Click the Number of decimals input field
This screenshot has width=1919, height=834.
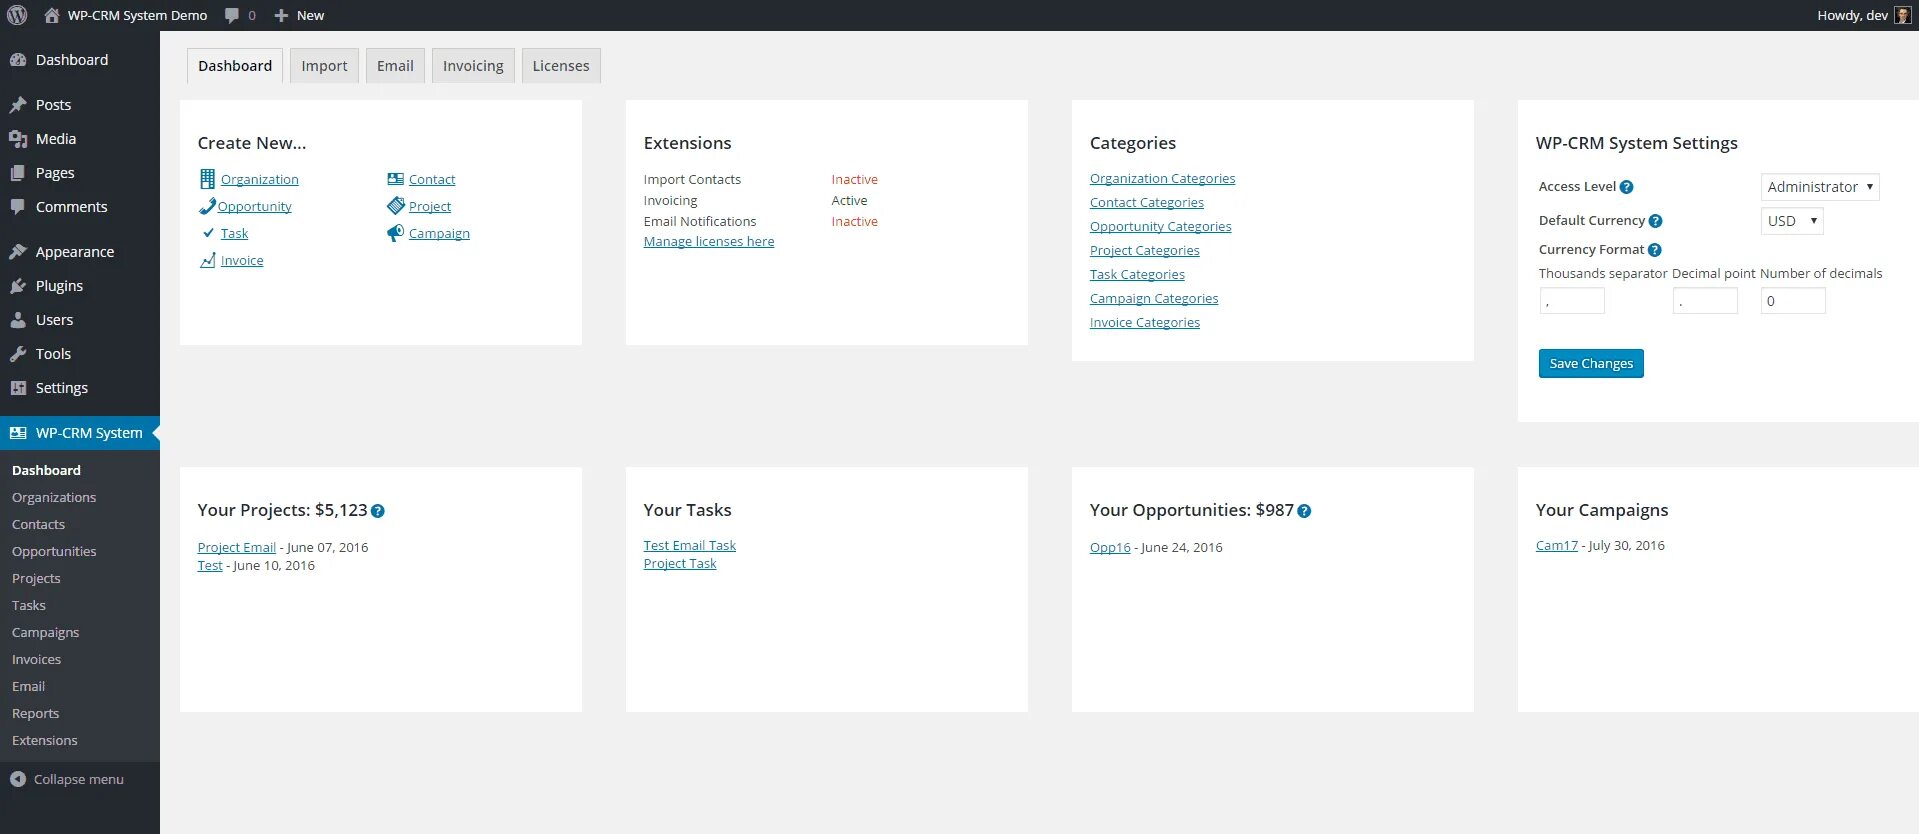click(1793, 301)
